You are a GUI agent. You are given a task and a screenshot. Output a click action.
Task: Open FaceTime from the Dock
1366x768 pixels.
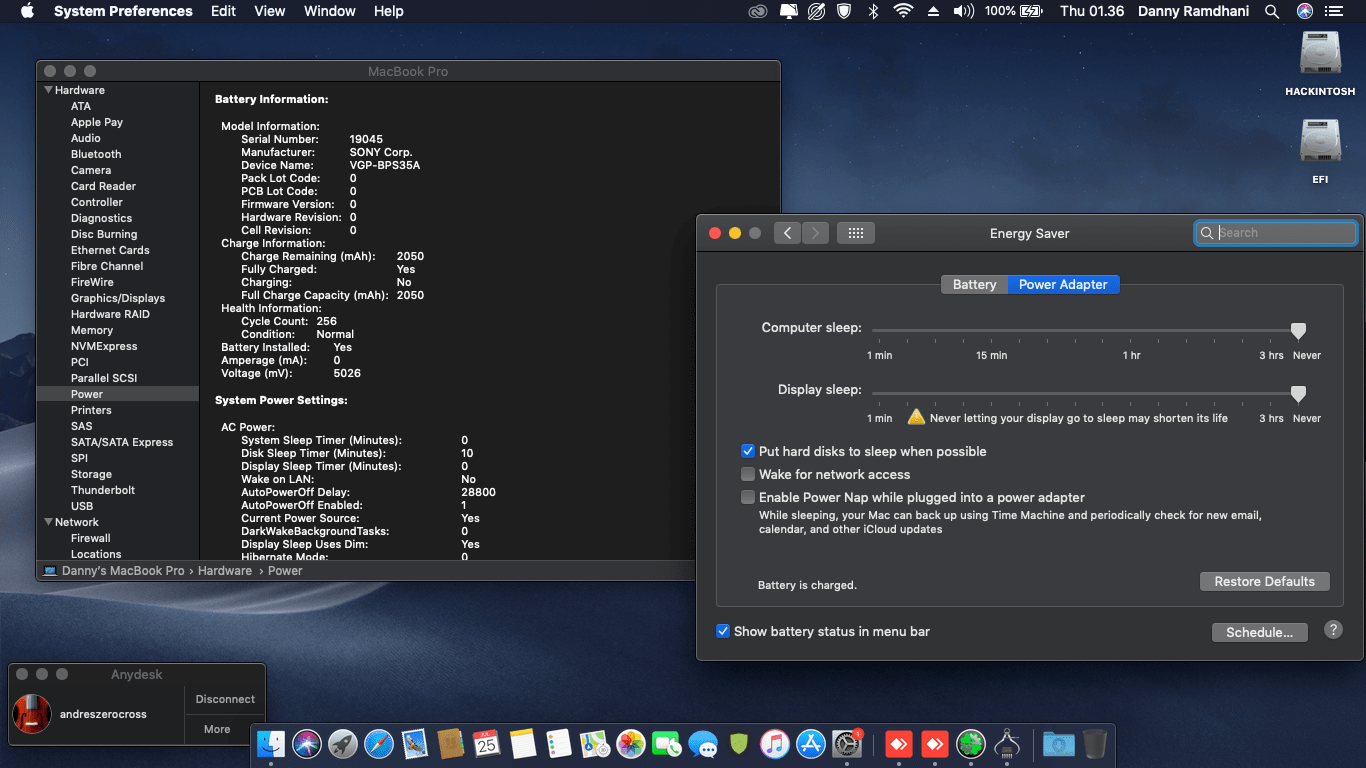667,744
